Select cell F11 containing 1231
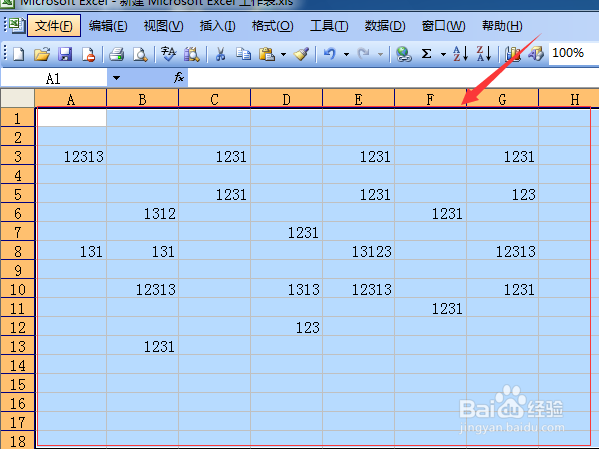This screenshot has height=449, width=599. point(431,308)
